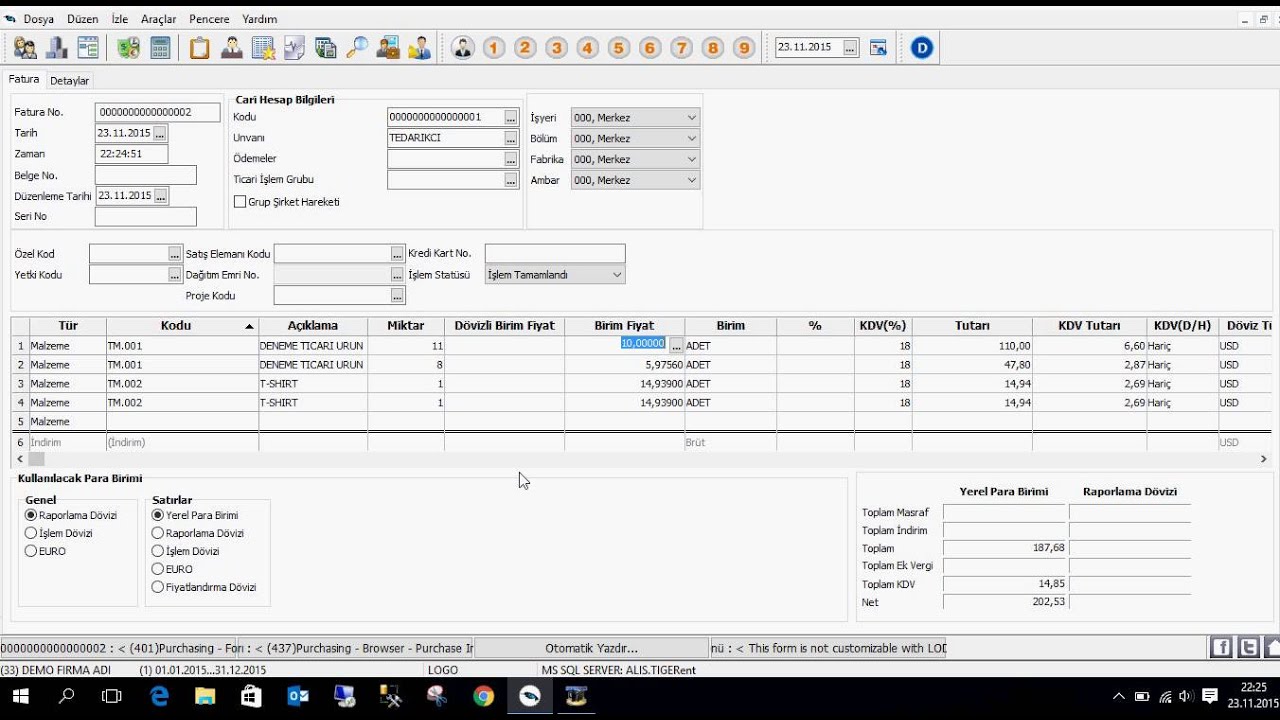1280x720 pixels.
Task: Open the Ambar dropdown
Action: (635, 180)
